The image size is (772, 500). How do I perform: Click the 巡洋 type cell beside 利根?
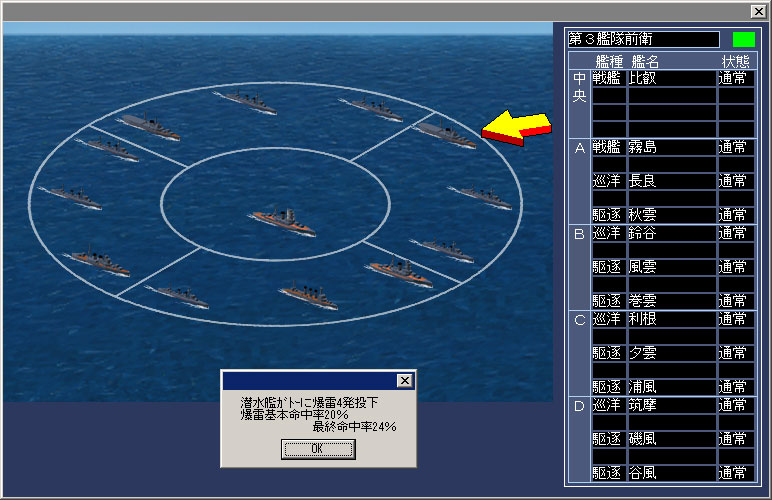click(x=609, y=319)
